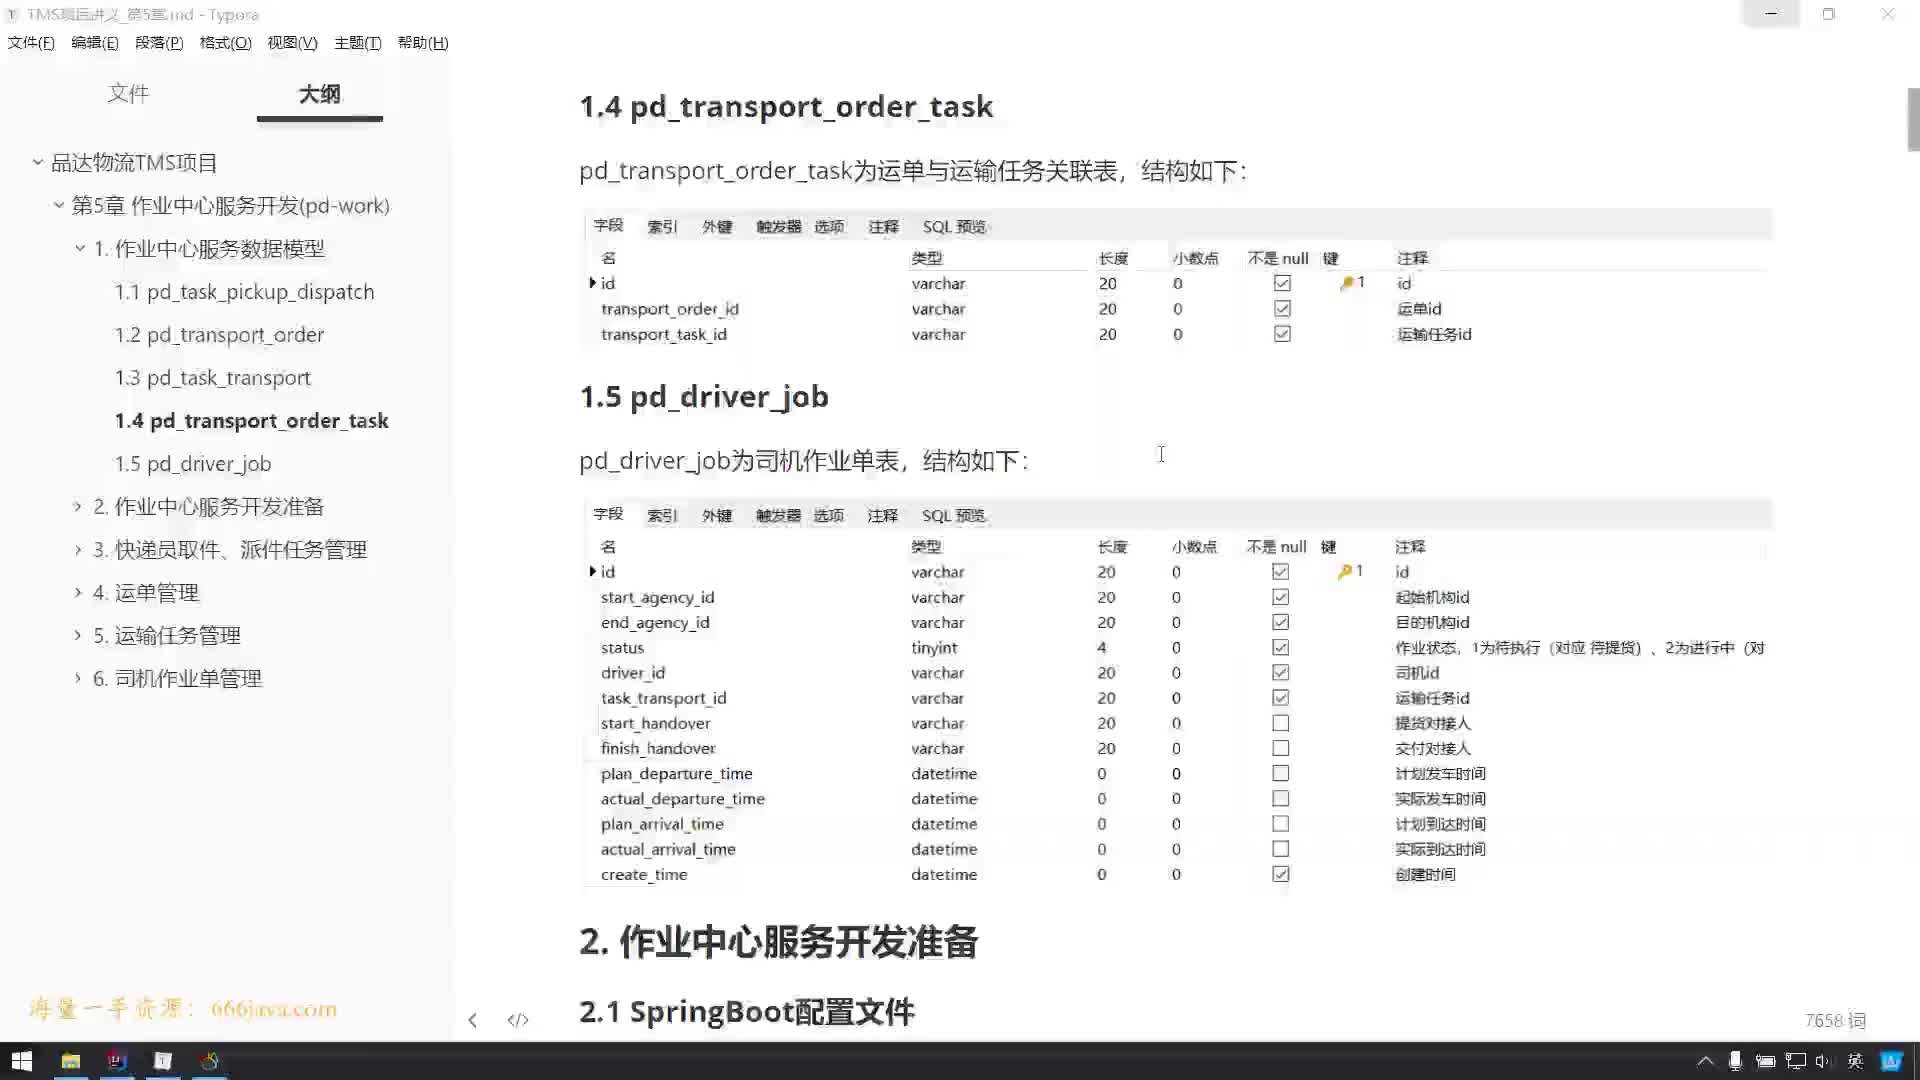This screenshot has width=1920, height=1080.
Task: Click source code toggle icon bottom toolbar
Action: click(516, 1019)
